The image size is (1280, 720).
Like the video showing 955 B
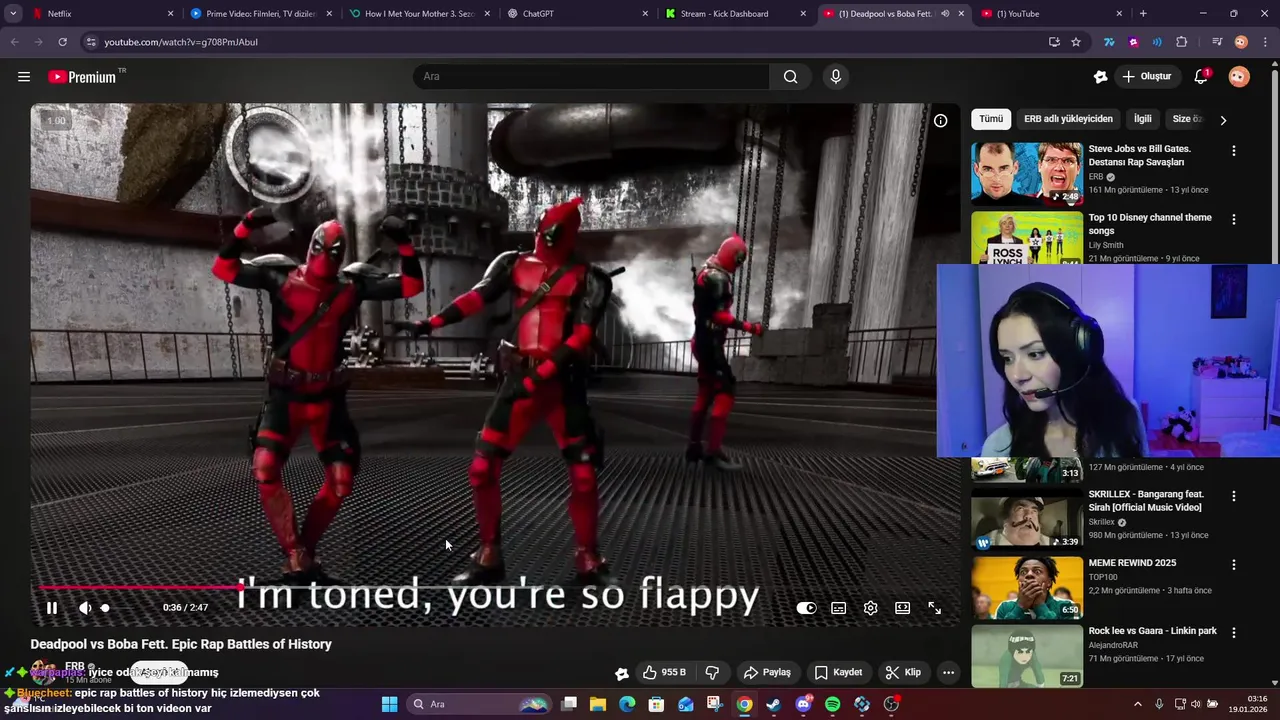click(664, 673)
